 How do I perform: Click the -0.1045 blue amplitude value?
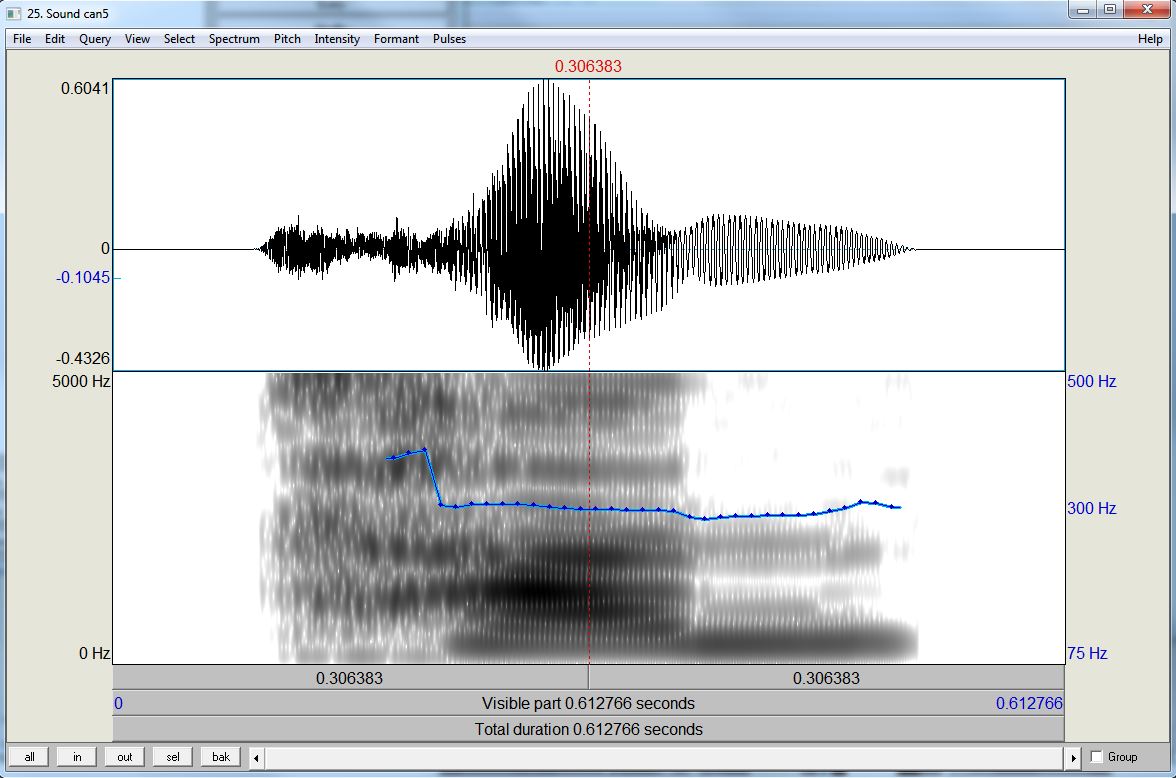pyautogui.click(x=82, y=278)
